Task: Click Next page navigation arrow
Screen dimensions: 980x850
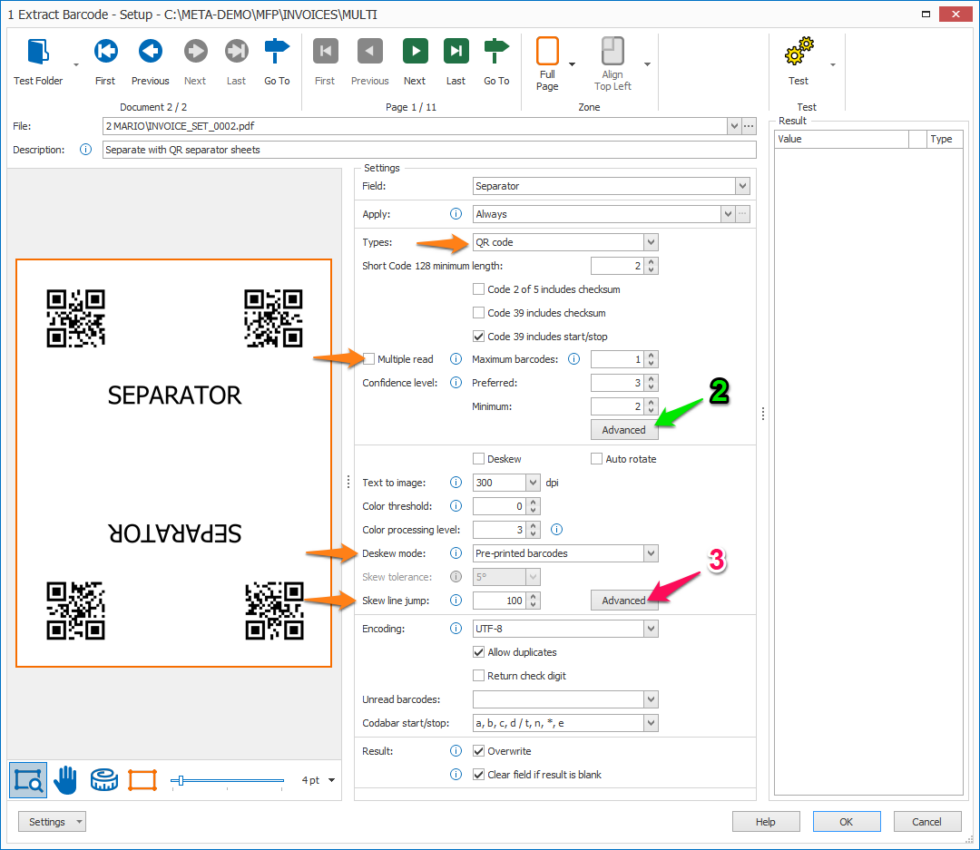Action: pos(414,50)
